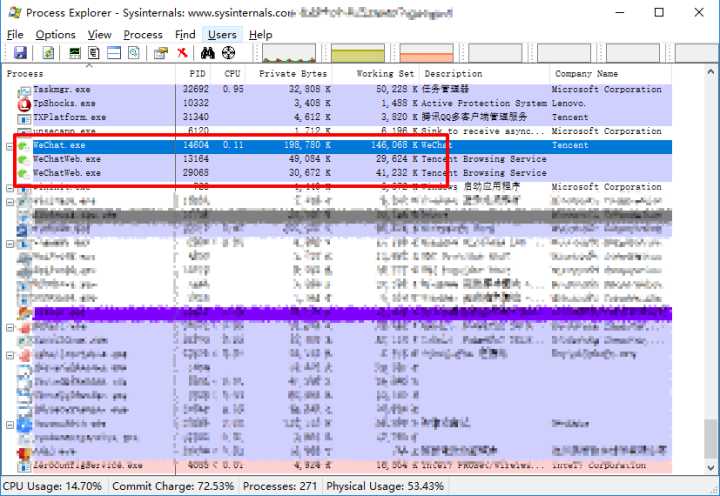Screen dimensions: 720x496
Task: Open the salmon physical memory mini graph
Action: (x=427, y=53)
